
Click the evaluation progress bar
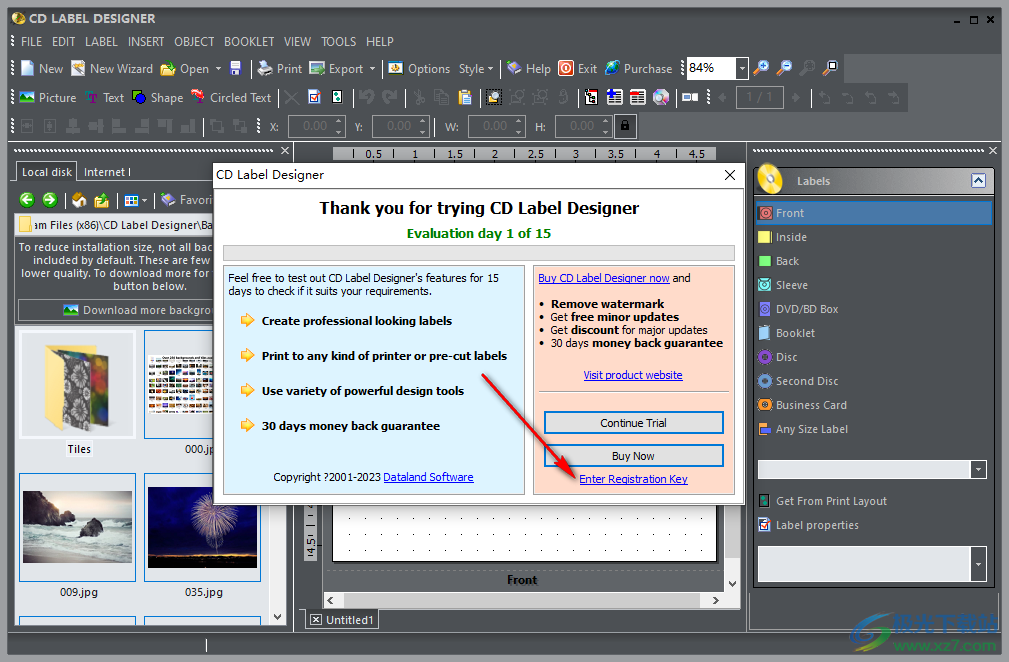tap(478, 253)
